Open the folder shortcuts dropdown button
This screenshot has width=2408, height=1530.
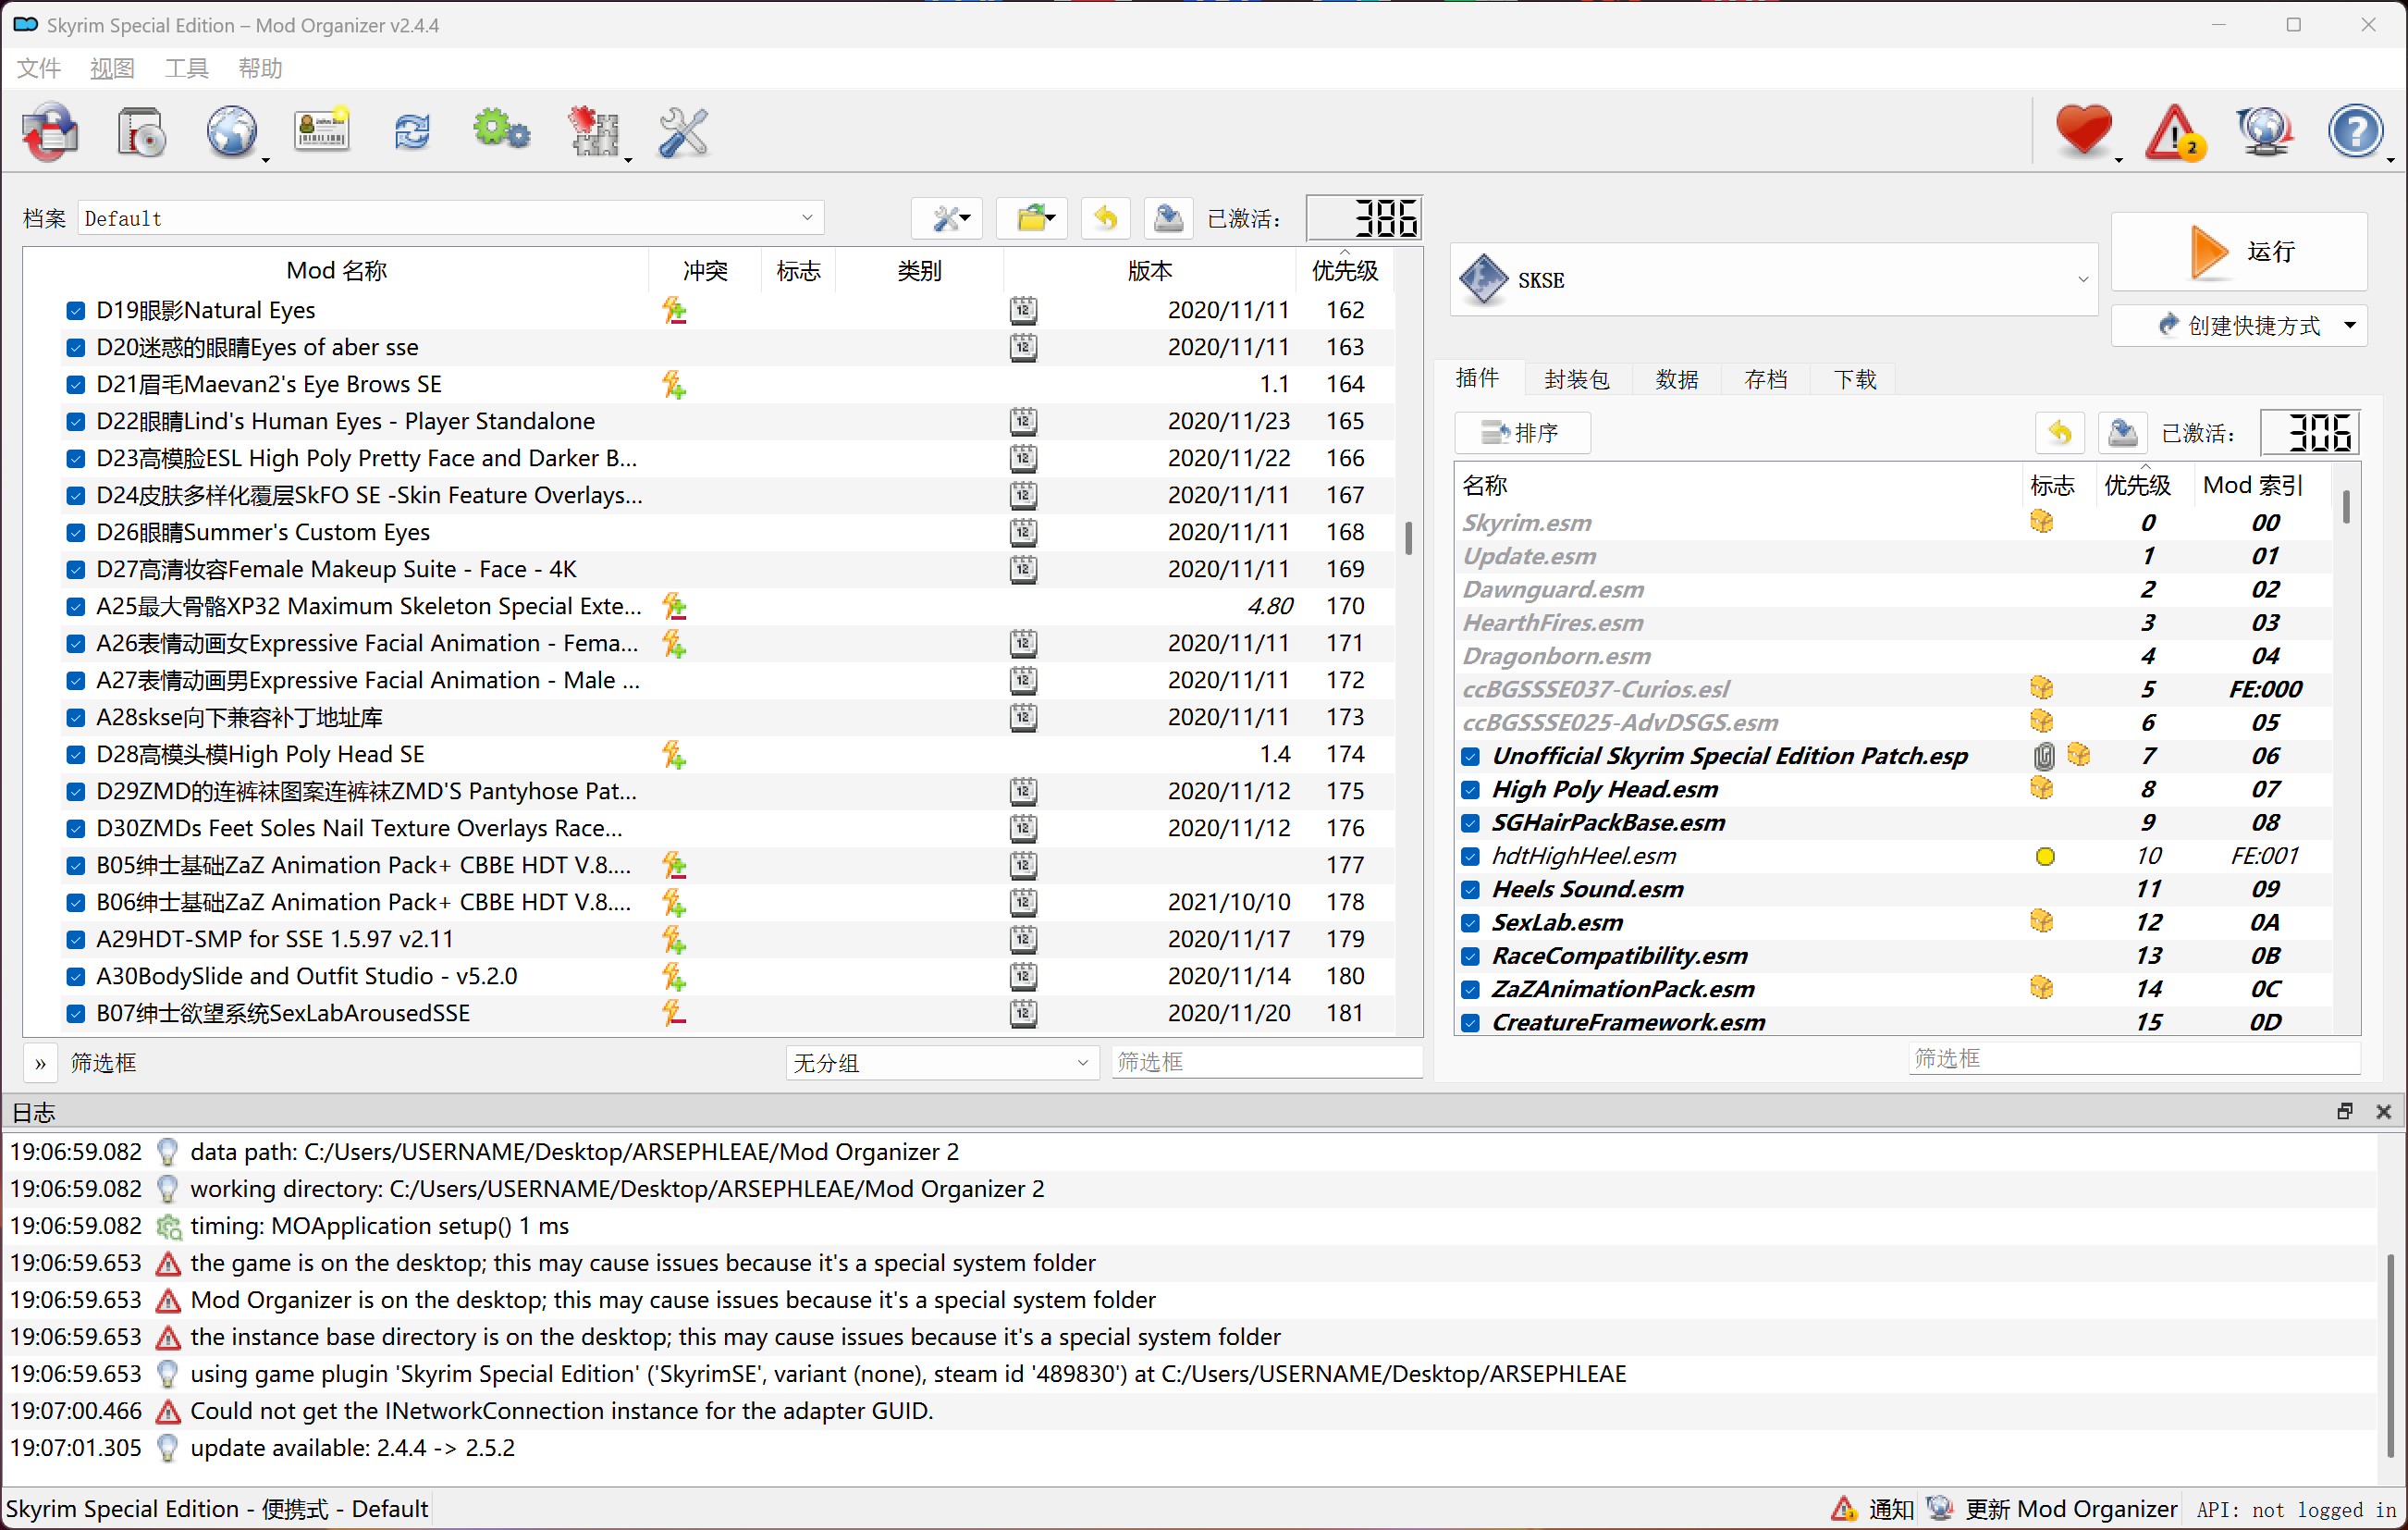[x=1033, y=218]
